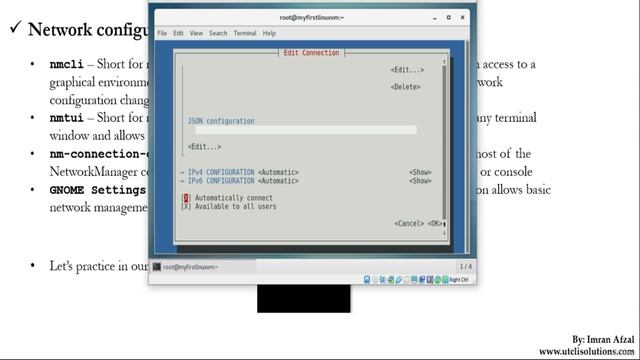The image size is (640, 360).
Task: Select Cancel in the Edit Connection dialog
Action: pyautogui.click(x=409, y=224)
